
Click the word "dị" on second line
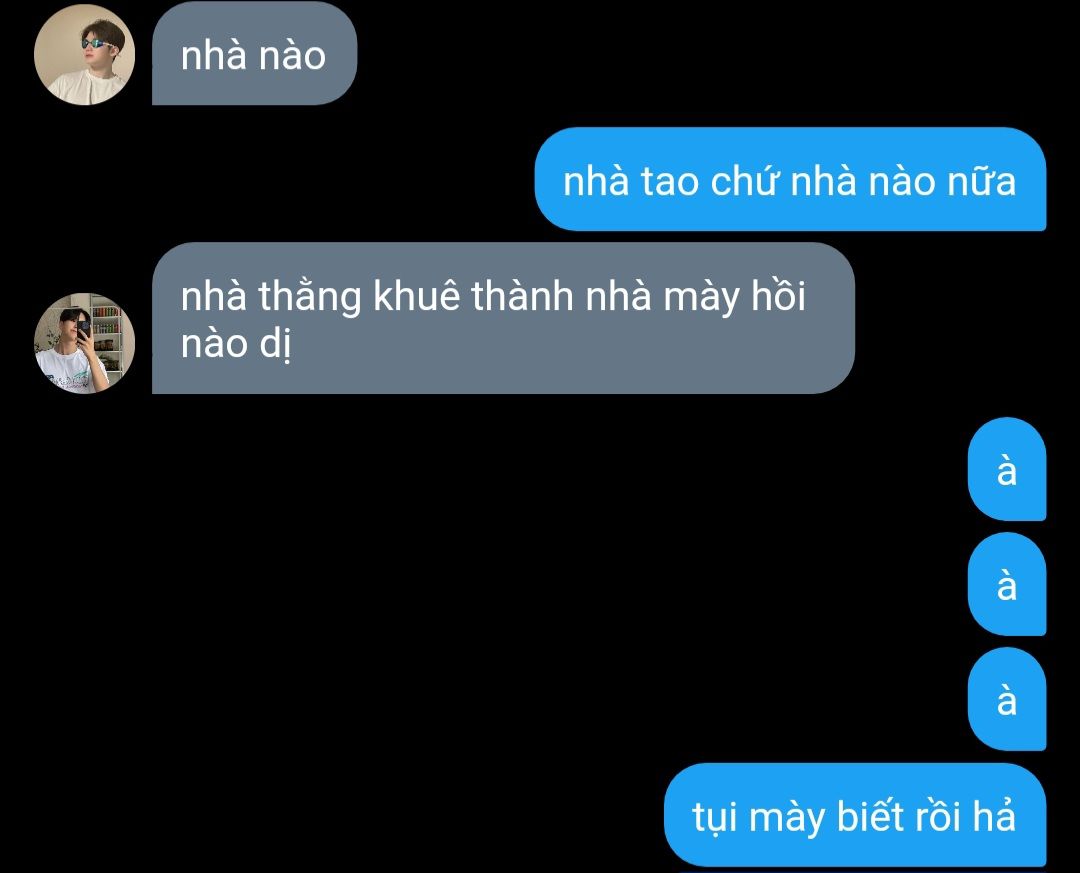[x=275, y=344]
